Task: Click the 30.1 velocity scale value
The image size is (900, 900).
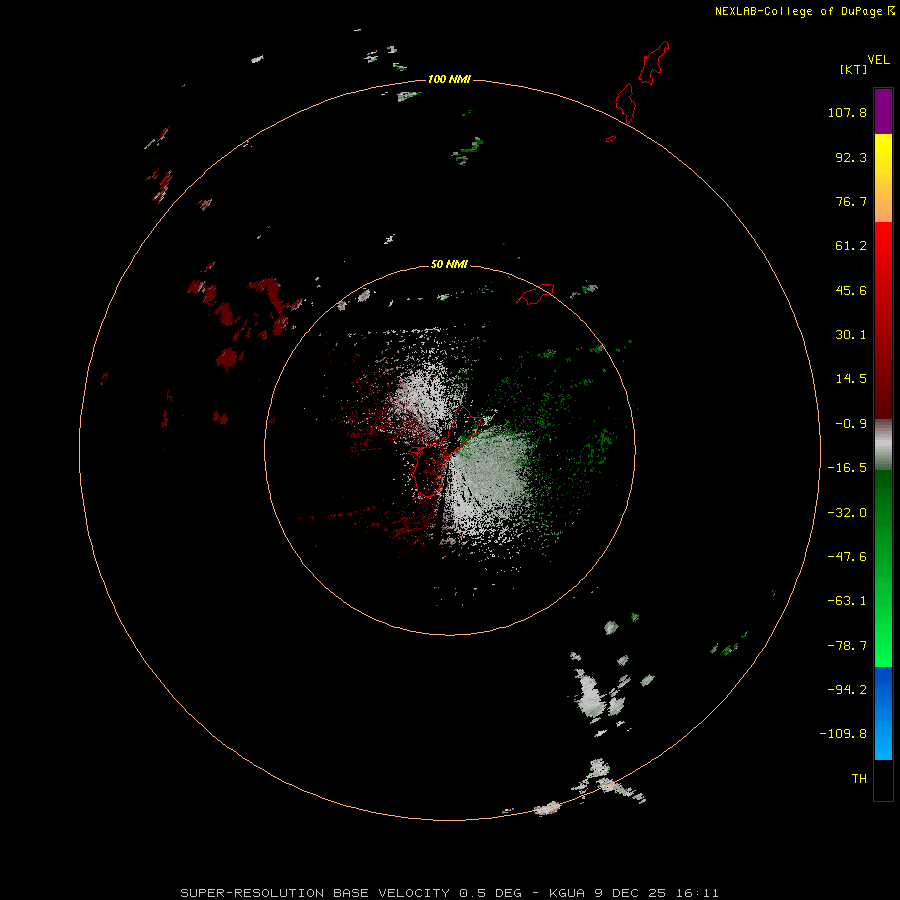Action: tap(851, 335)
